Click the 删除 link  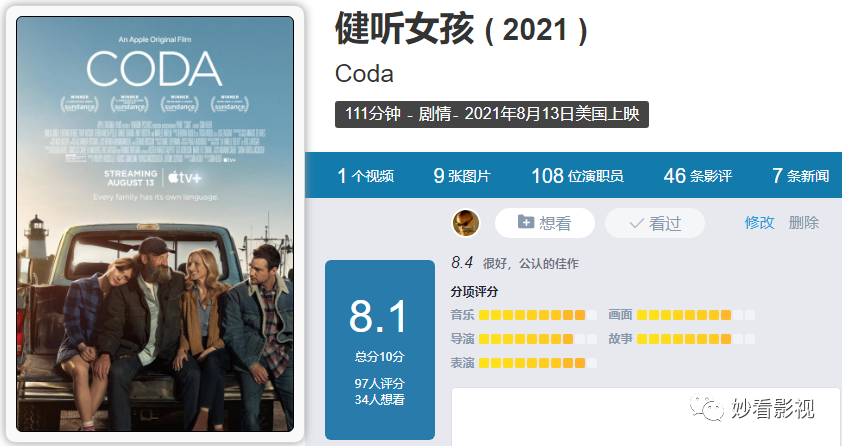[x=804, y=223]
